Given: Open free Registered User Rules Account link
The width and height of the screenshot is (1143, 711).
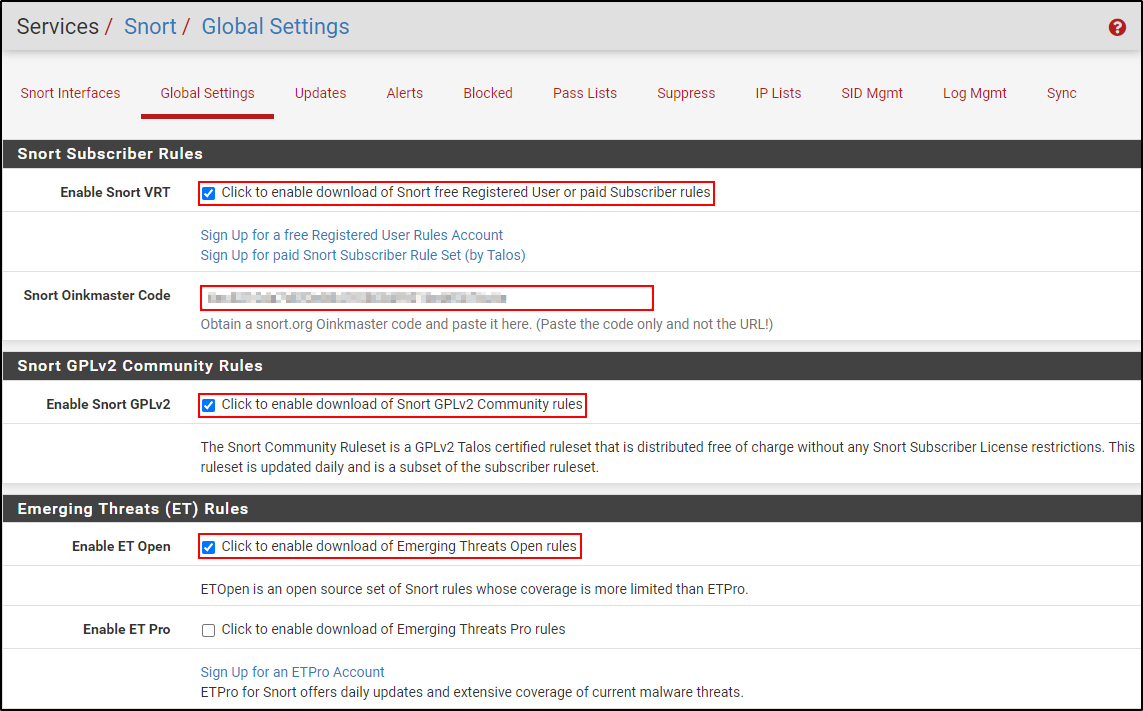Looking at the screenshot, I should click(351, 235).
